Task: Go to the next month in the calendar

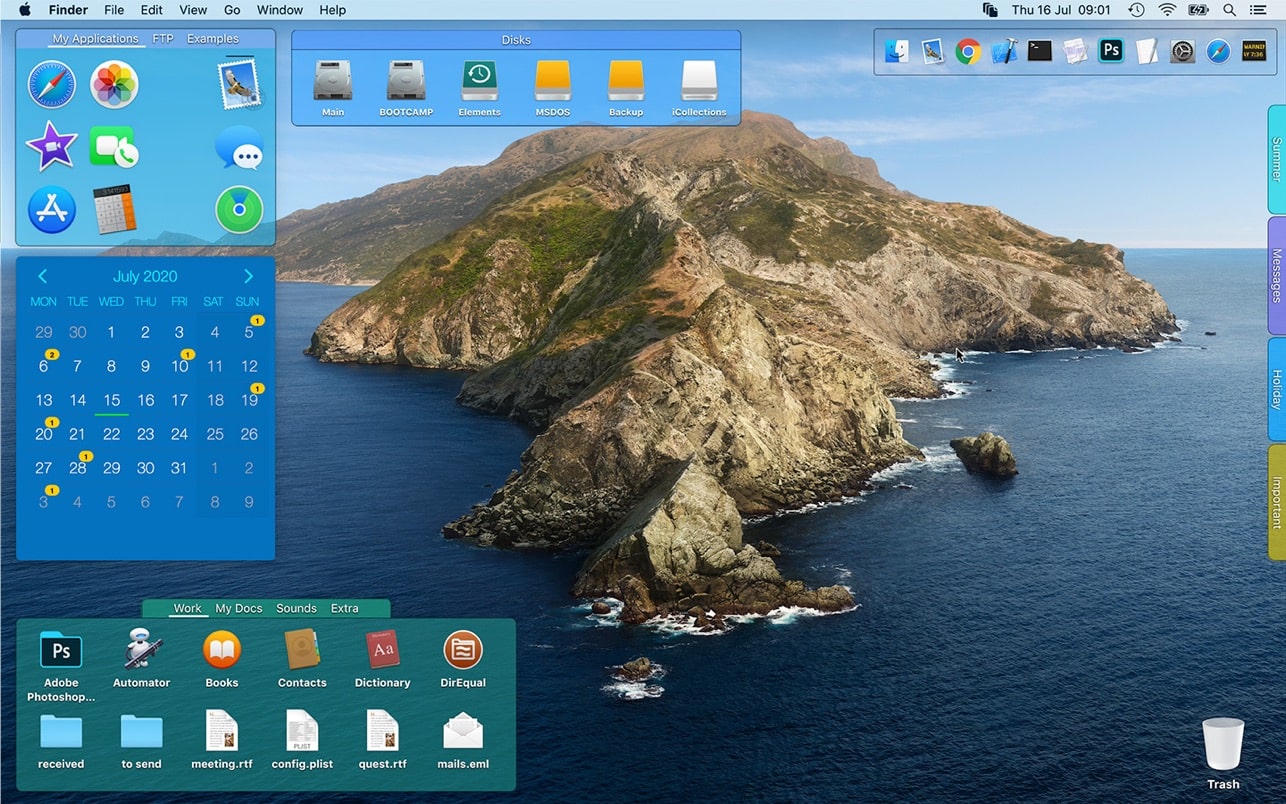Action: click(248, 276)
